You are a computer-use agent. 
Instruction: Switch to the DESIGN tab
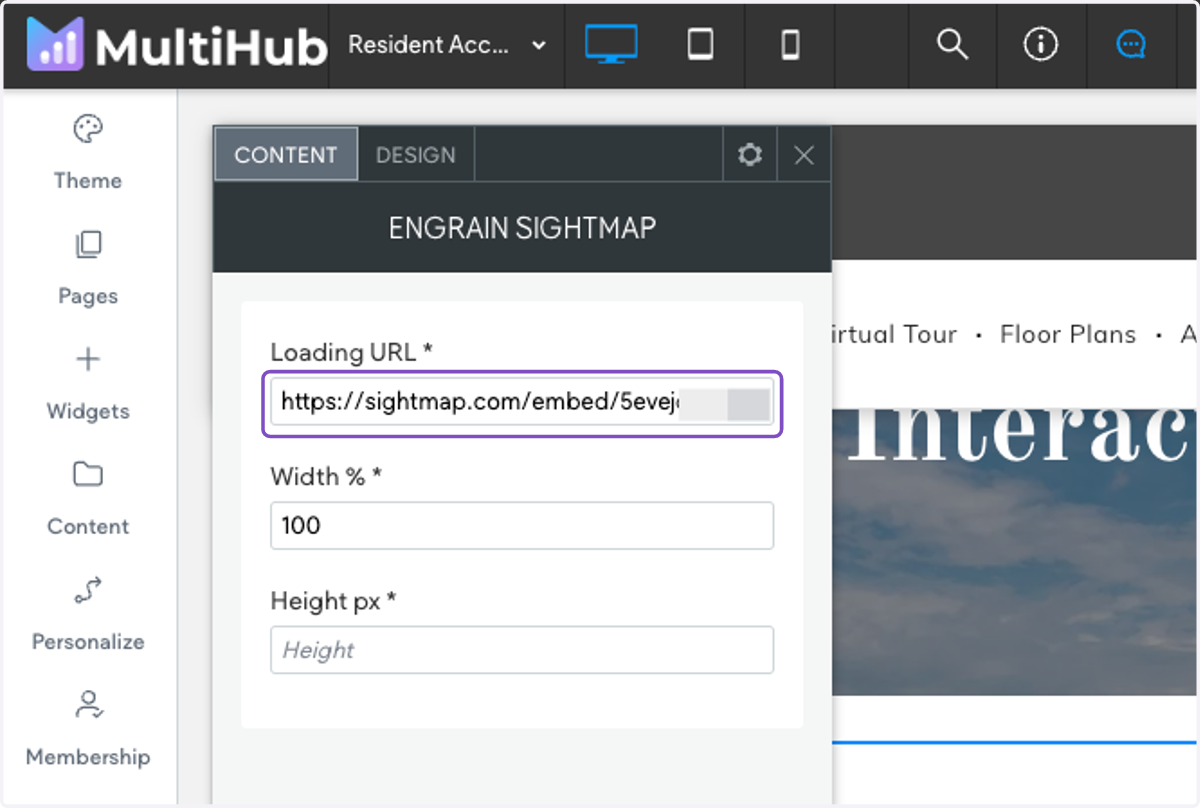(x=416, y=154)
